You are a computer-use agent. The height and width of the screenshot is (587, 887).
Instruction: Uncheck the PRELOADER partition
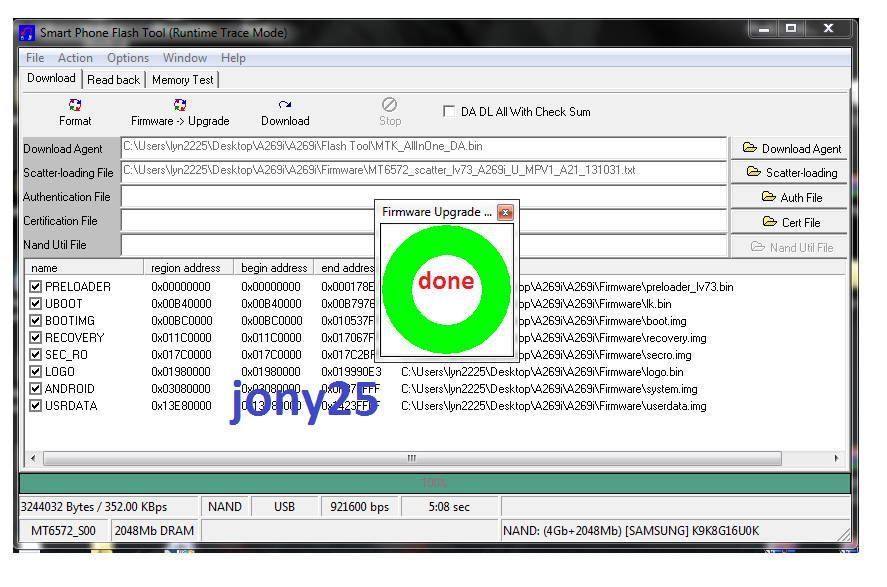pos(36,287)
